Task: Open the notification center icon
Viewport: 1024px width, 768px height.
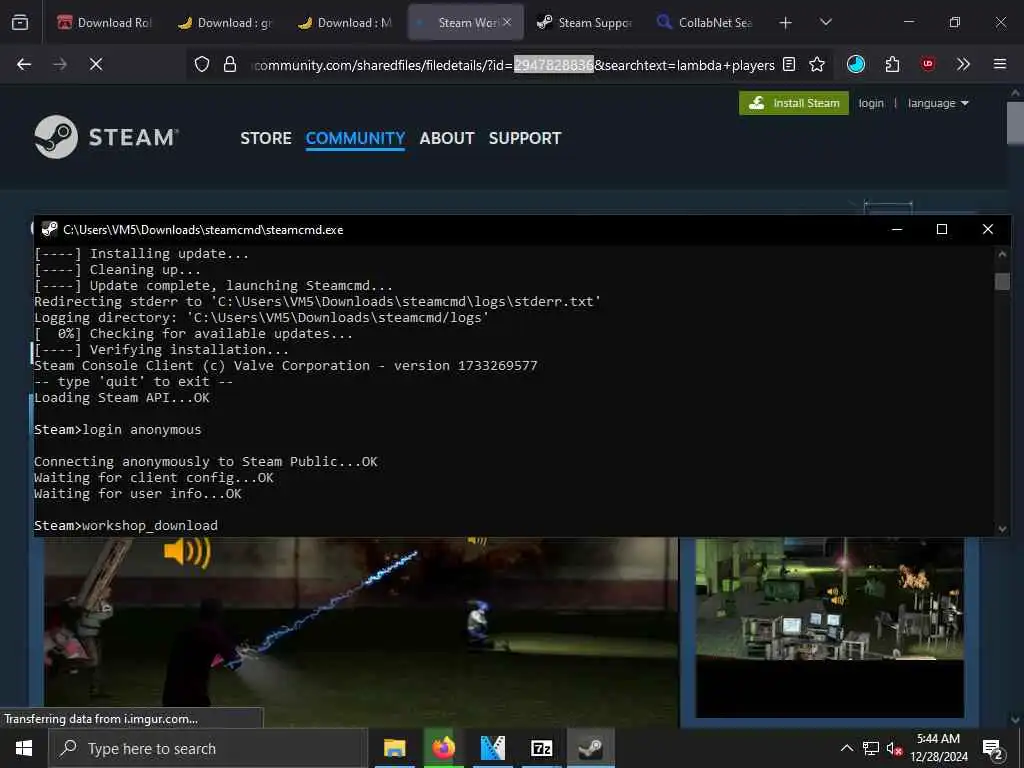Action: 993,750
